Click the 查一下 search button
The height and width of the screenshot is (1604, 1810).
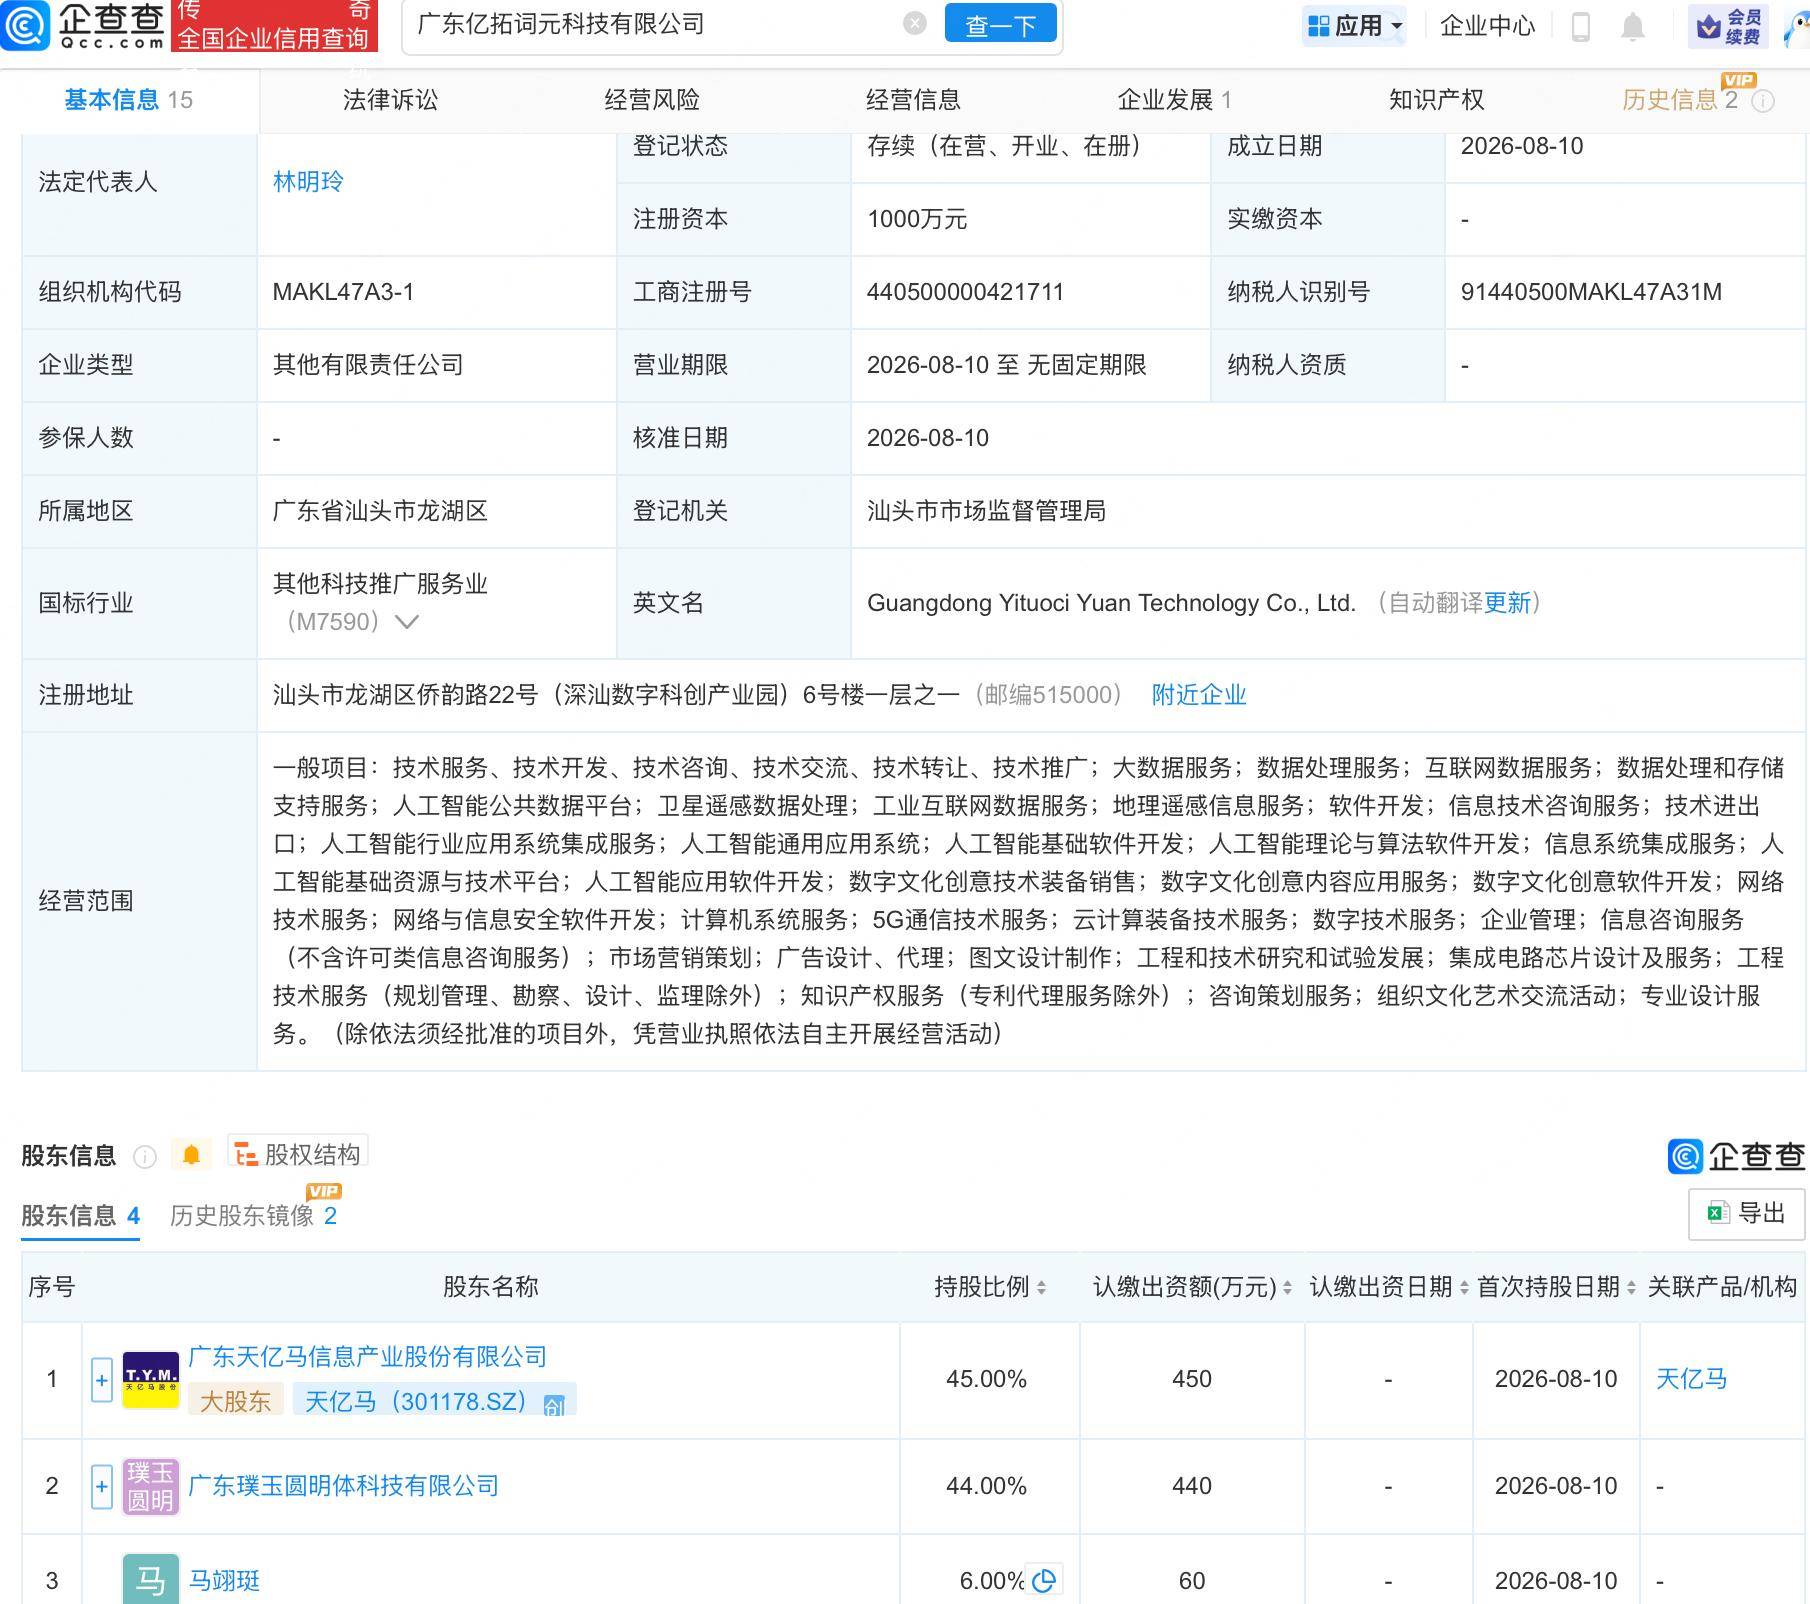coord(1000,25)
